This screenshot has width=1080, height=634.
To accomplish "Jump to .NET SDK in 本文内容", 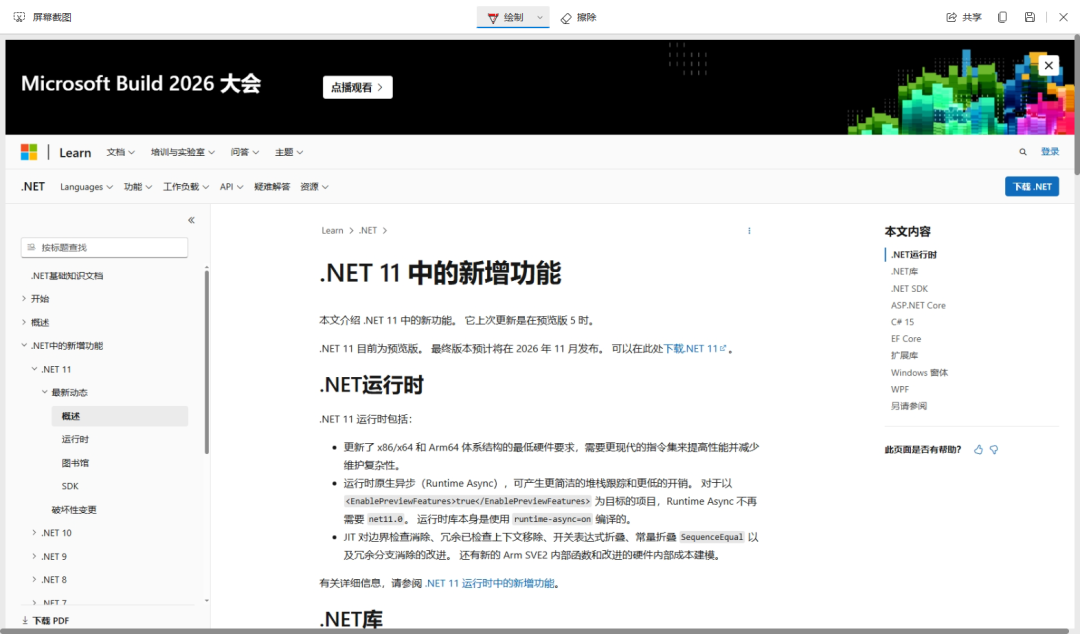I will click(x=909, y=288).
